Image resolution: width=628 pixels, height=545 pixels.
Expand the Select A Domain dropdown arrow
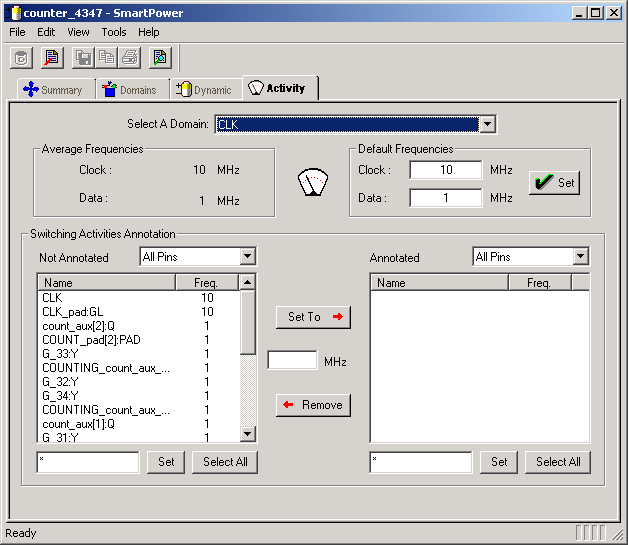coord(487,124)
